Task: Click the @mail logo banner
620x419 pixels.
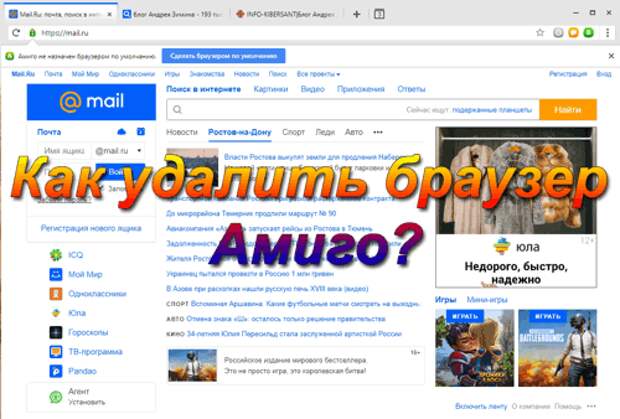Action: point(91,102)
